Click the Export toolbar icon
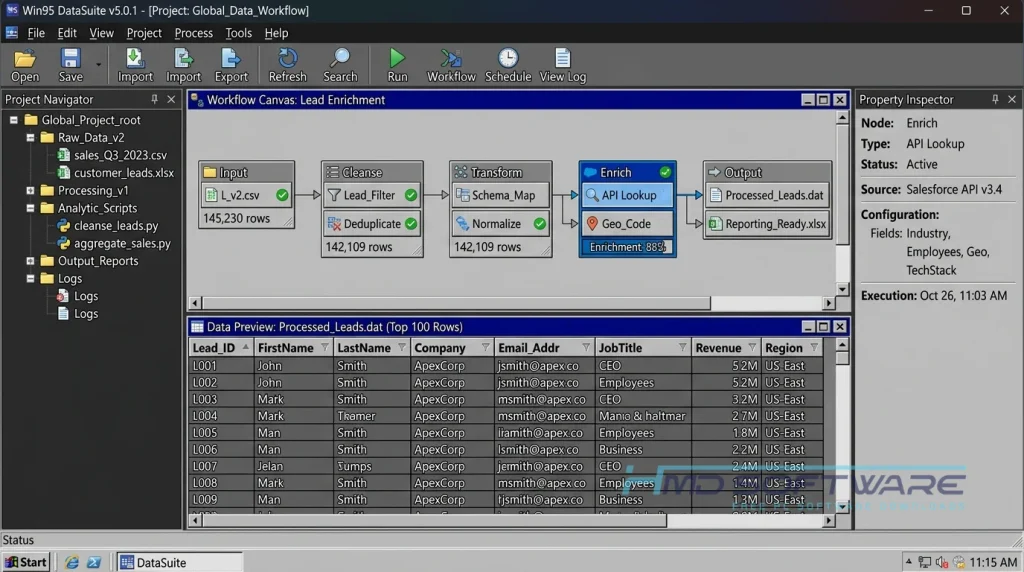 [x=231, y=65]
